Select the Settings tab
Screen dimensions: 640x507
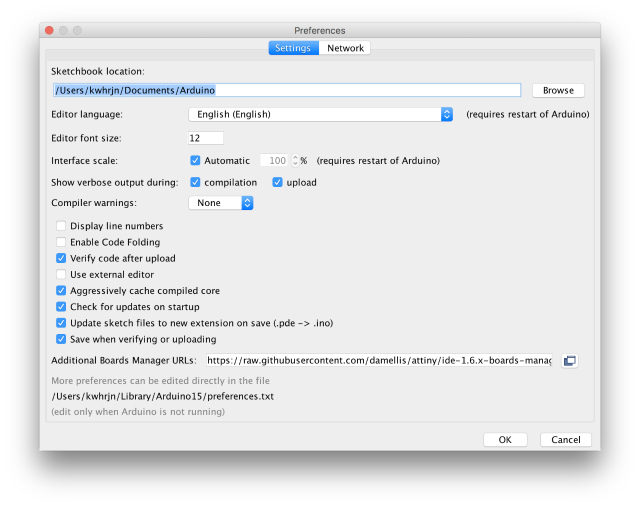tap(293, 48)
